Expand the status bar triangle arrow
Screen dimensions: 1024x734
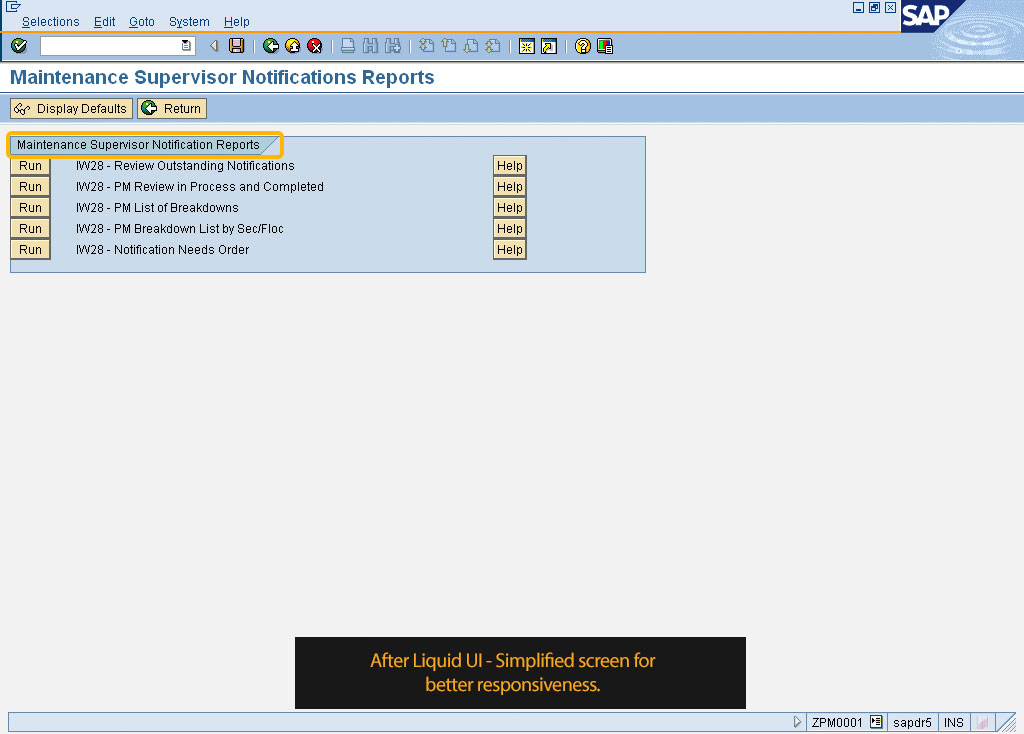click(797, 722)
